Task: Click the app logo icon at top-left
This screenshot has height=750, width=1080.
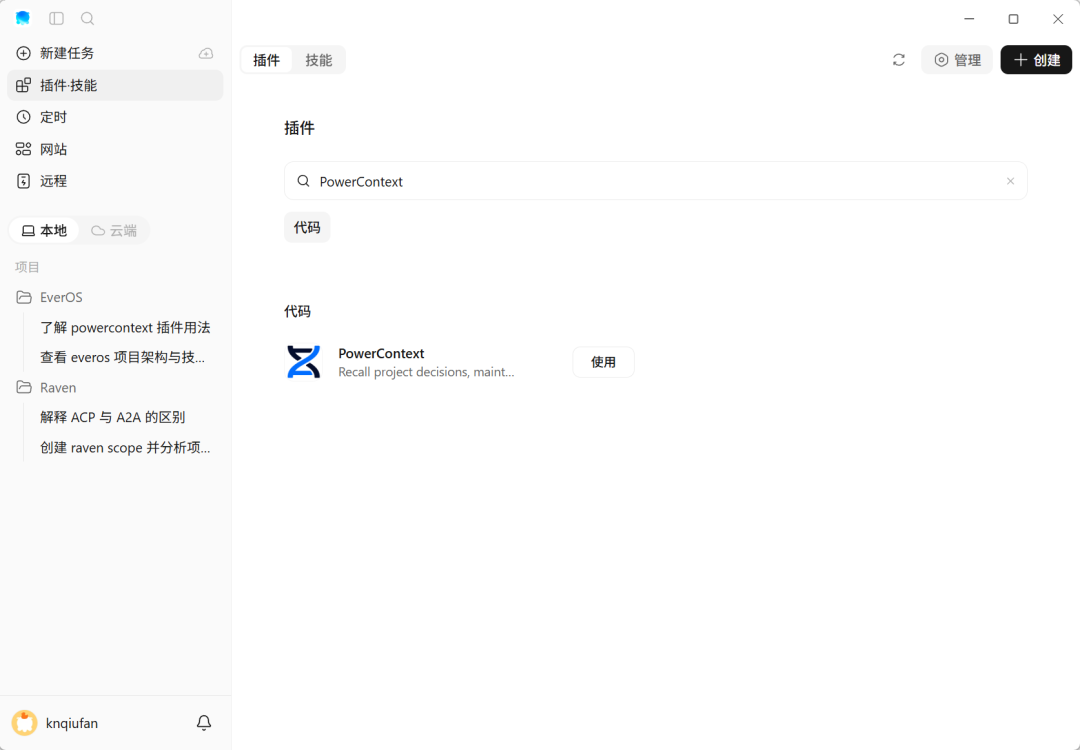Action: point(23,19)
